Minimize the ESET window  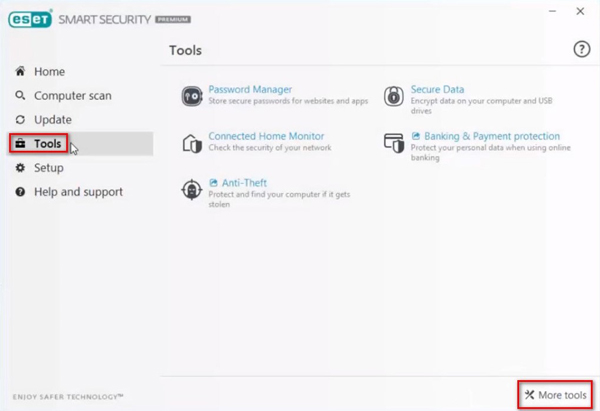point(552,11)
